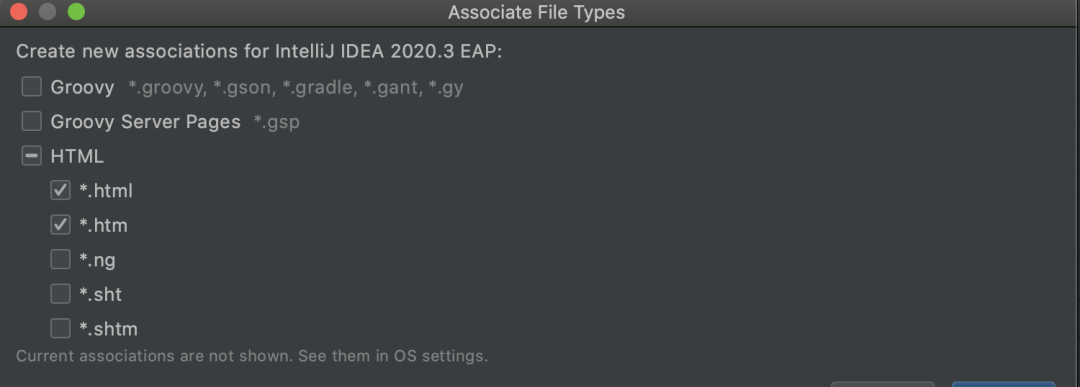Select the *.shtm extension checkbox
The height and width of the screenshot is (387, 1080).
point(61,328)
